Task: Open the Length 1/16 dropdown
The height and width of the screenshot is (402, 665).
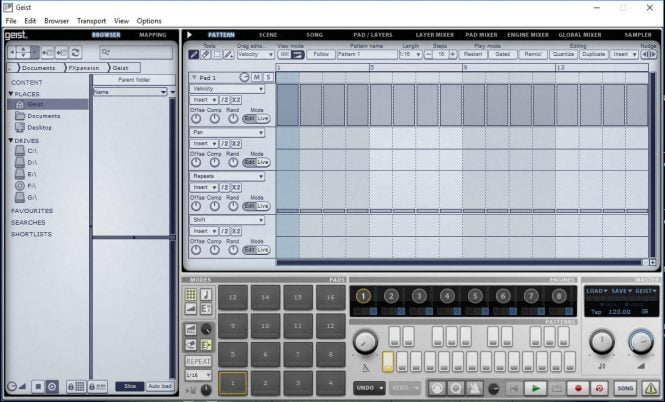Action: tap(411, 54)
